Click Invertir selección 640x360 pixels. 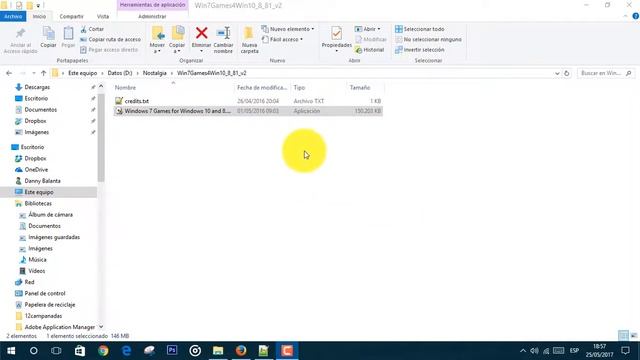[x=419, y=49]
